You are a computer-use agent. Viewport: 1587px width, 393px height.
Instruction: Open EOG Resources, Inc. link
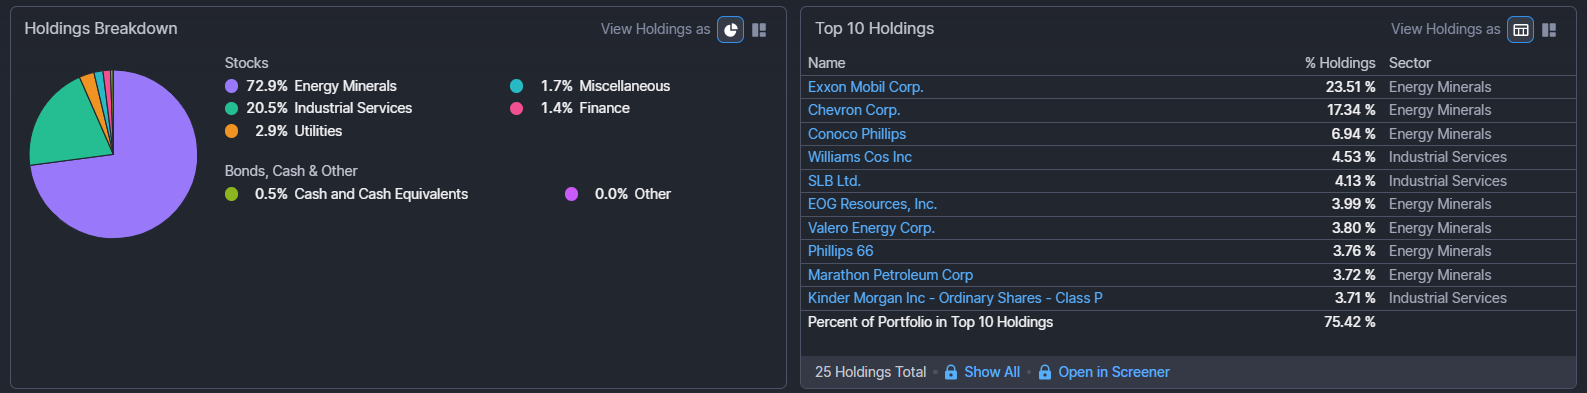(872, 204)
